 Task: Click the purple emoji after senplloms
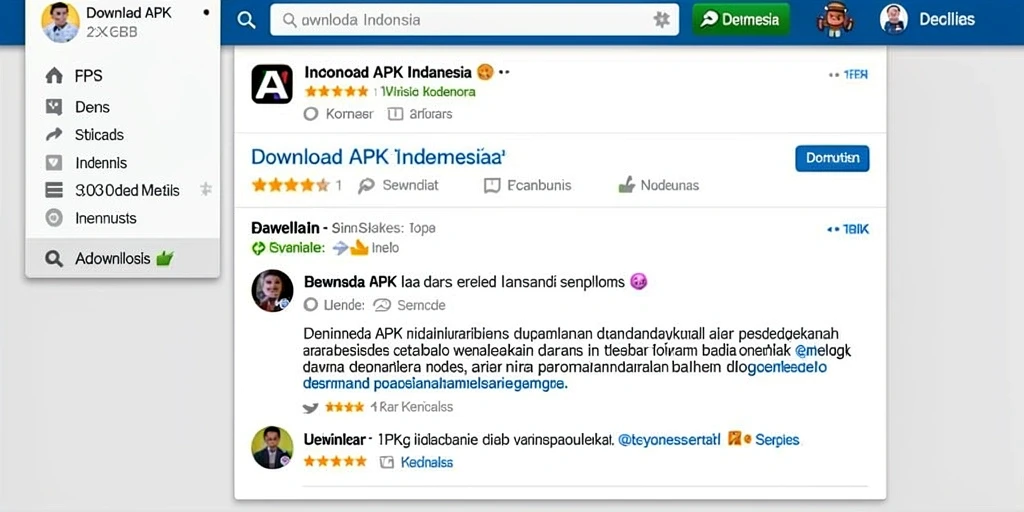[638, 282]
